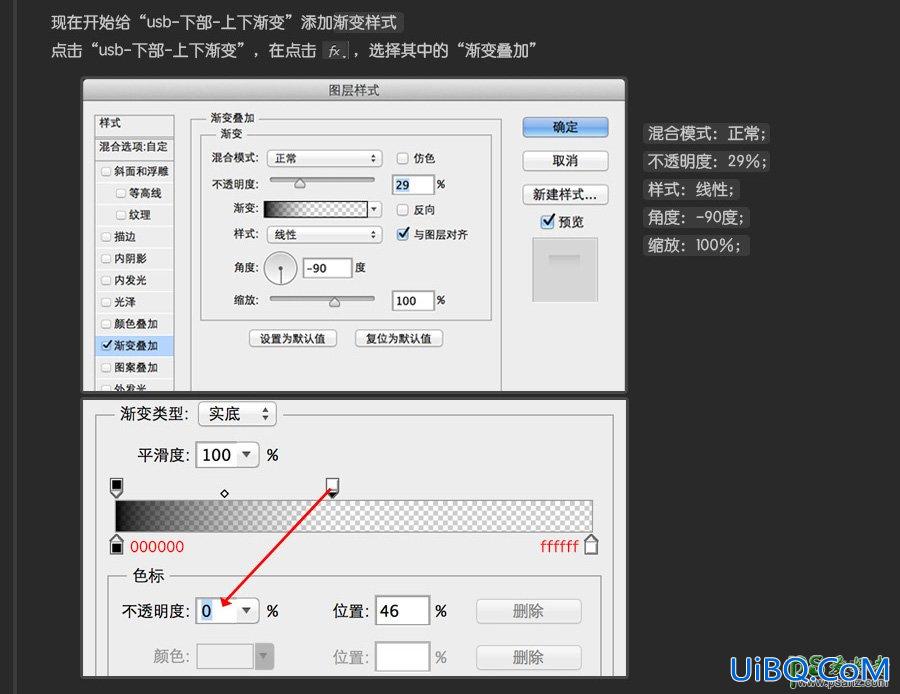Select 混合选项:自定 in styles list
Image resolution: width=900 pixels, height=694 pixels.
tap(134, 147)
